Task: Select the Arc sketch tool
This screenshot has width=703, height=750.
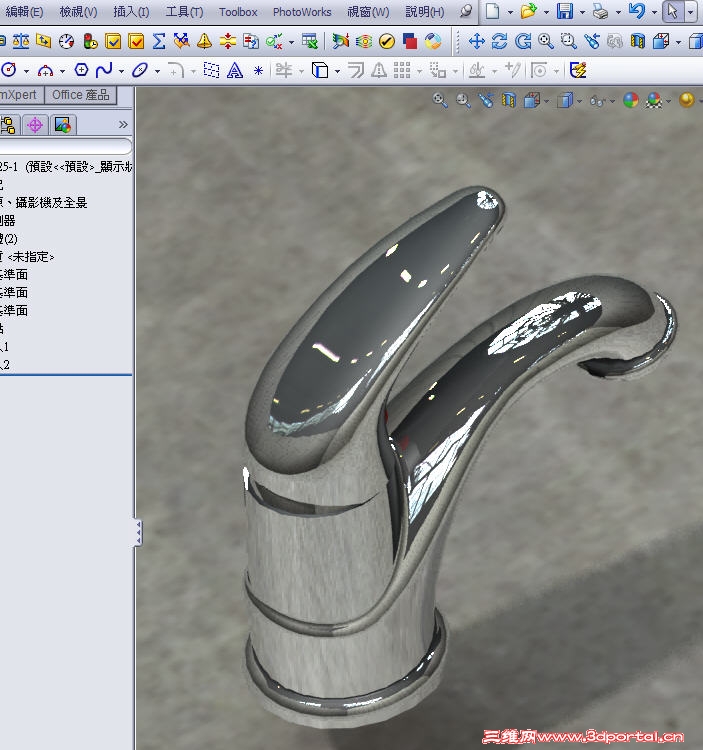Action: coord(45,71)
